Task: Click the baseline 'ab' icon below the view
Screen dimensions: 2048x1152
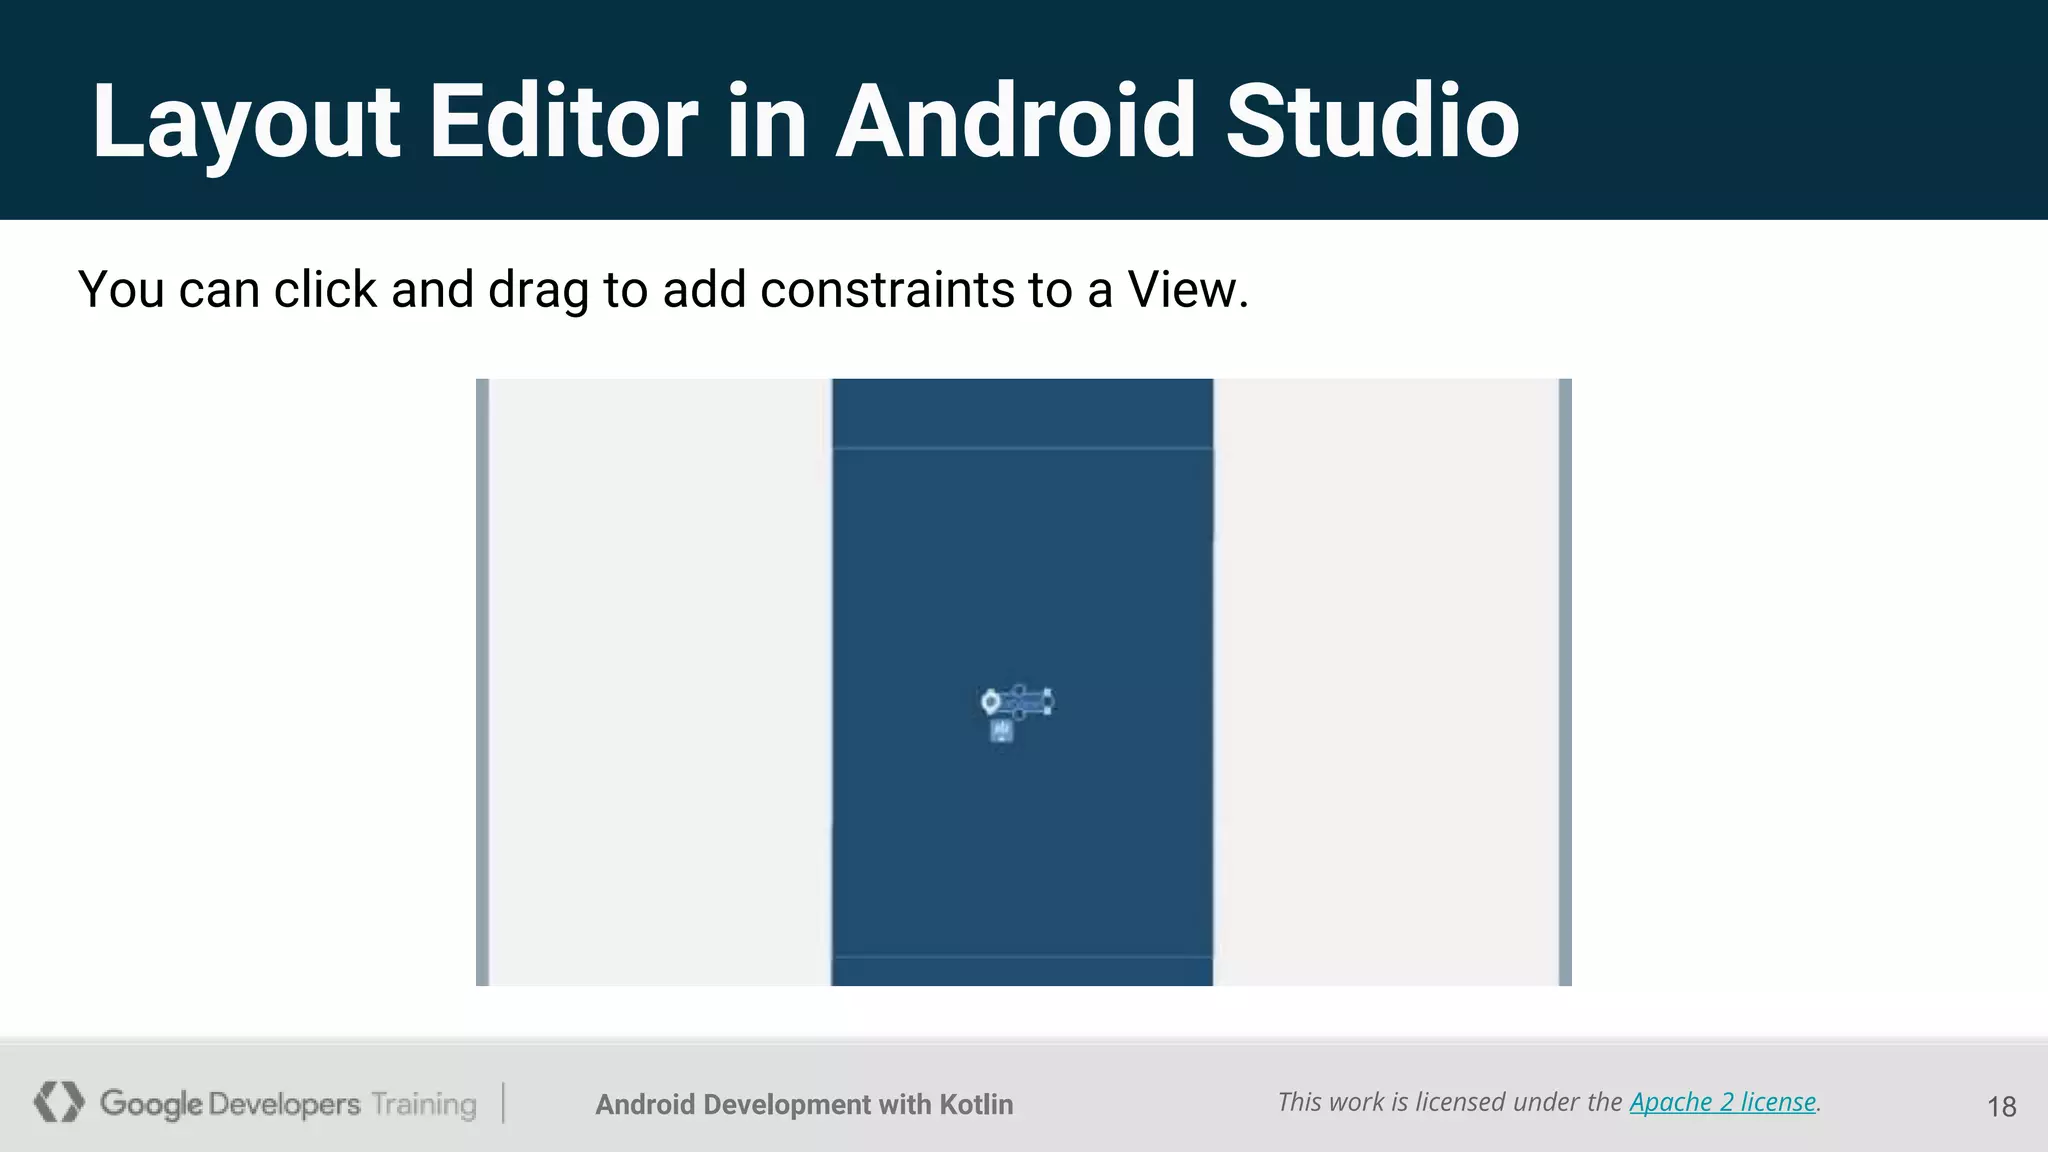Action: pos(1001,731)
